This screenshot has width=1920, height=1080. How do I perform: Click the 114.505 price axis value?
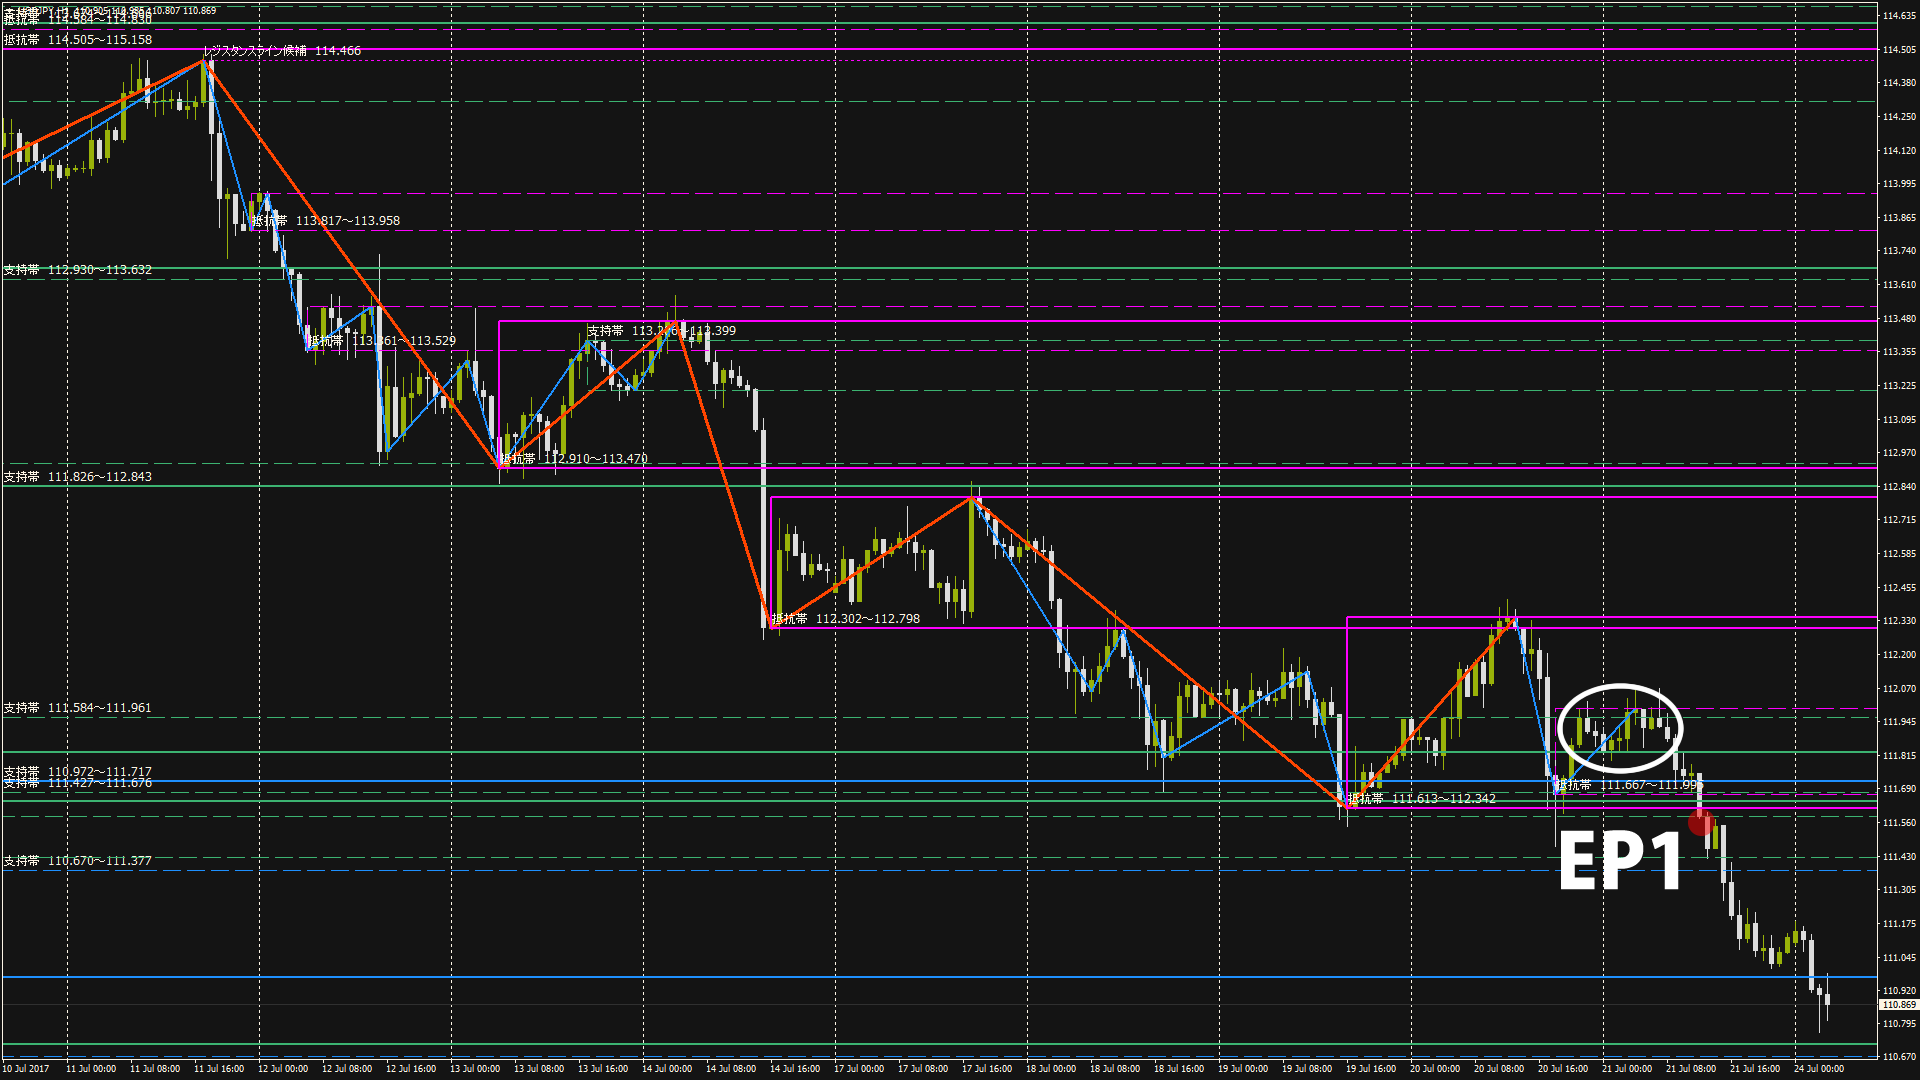1899,50
